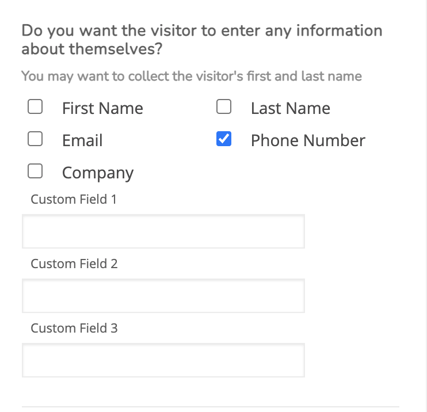The height and width of the screenshot is (412, 427).
Task: Click the Custom Field 3 label
Action: tap(74, 328)
